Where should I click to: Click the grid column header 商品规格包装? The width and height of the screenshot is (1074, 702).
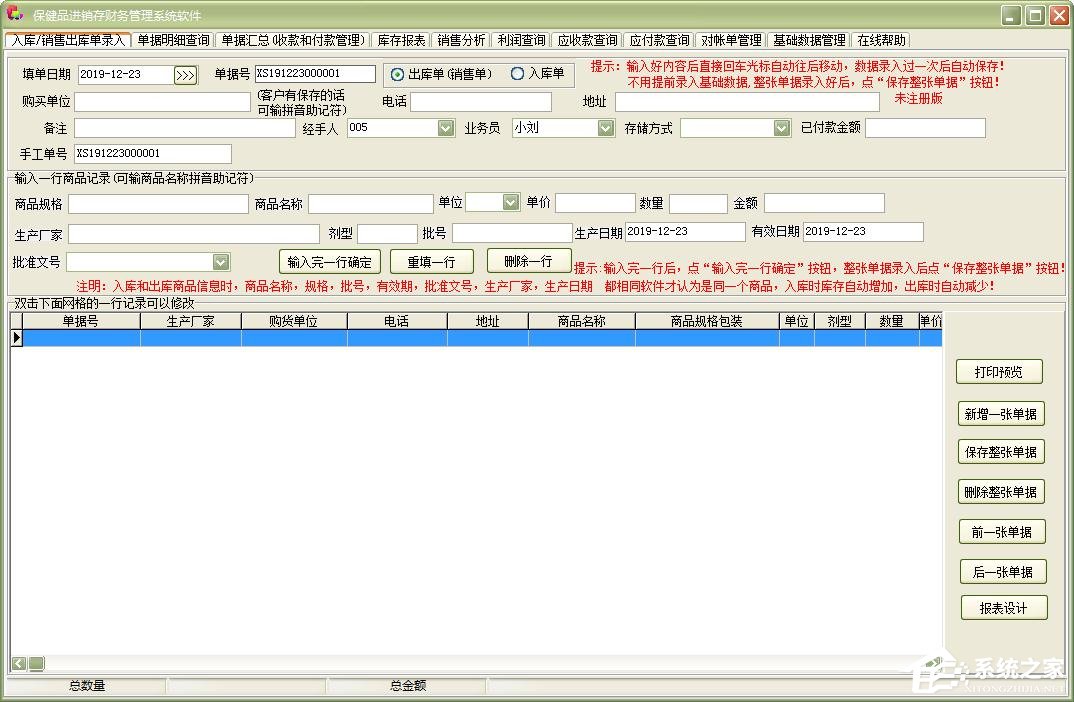point(707,321)
